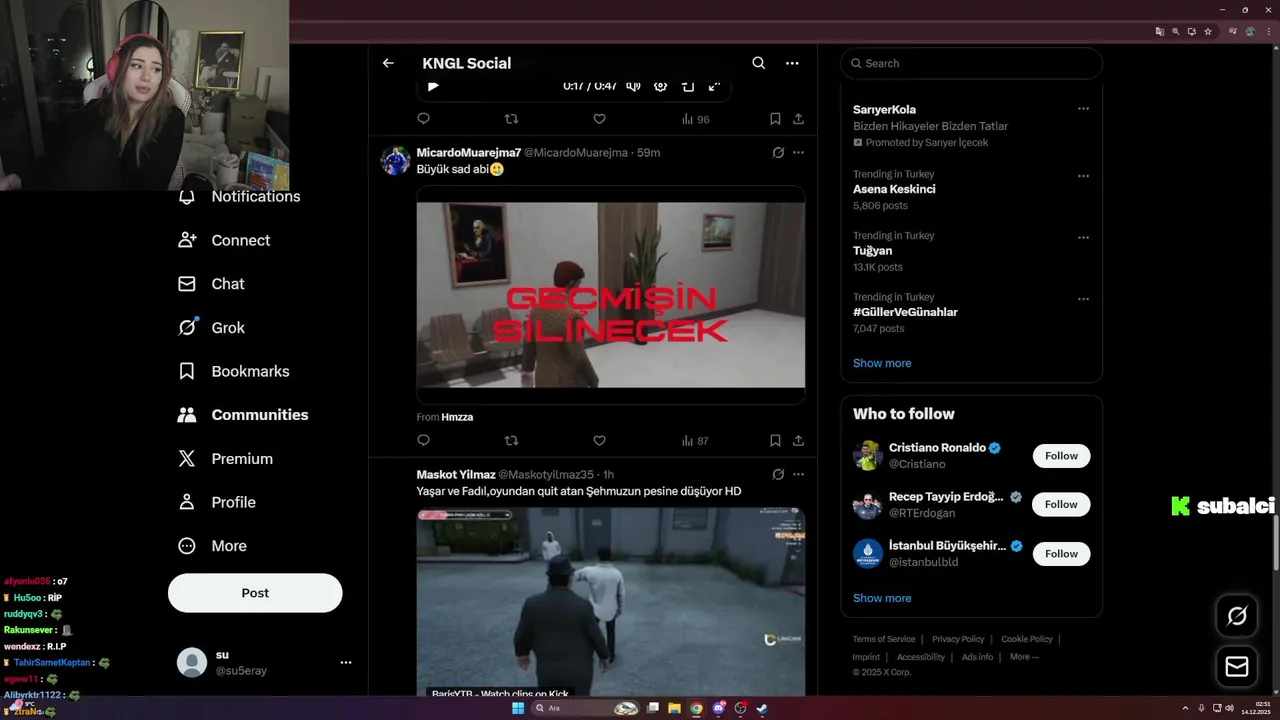The image size is (1280, 720).
Task: Open options for Tuğyan trend
Action: [x=1083, y=238]
